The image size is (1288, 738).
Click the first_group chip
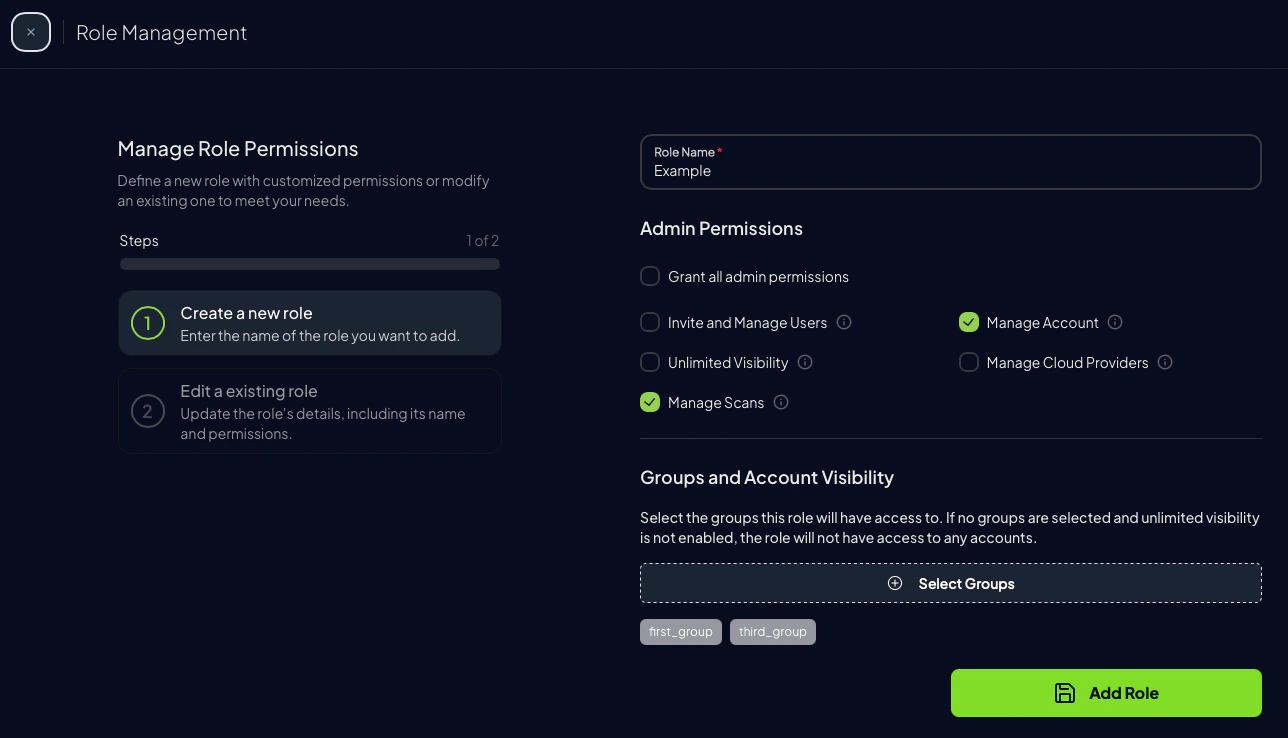tap(680, 631)
